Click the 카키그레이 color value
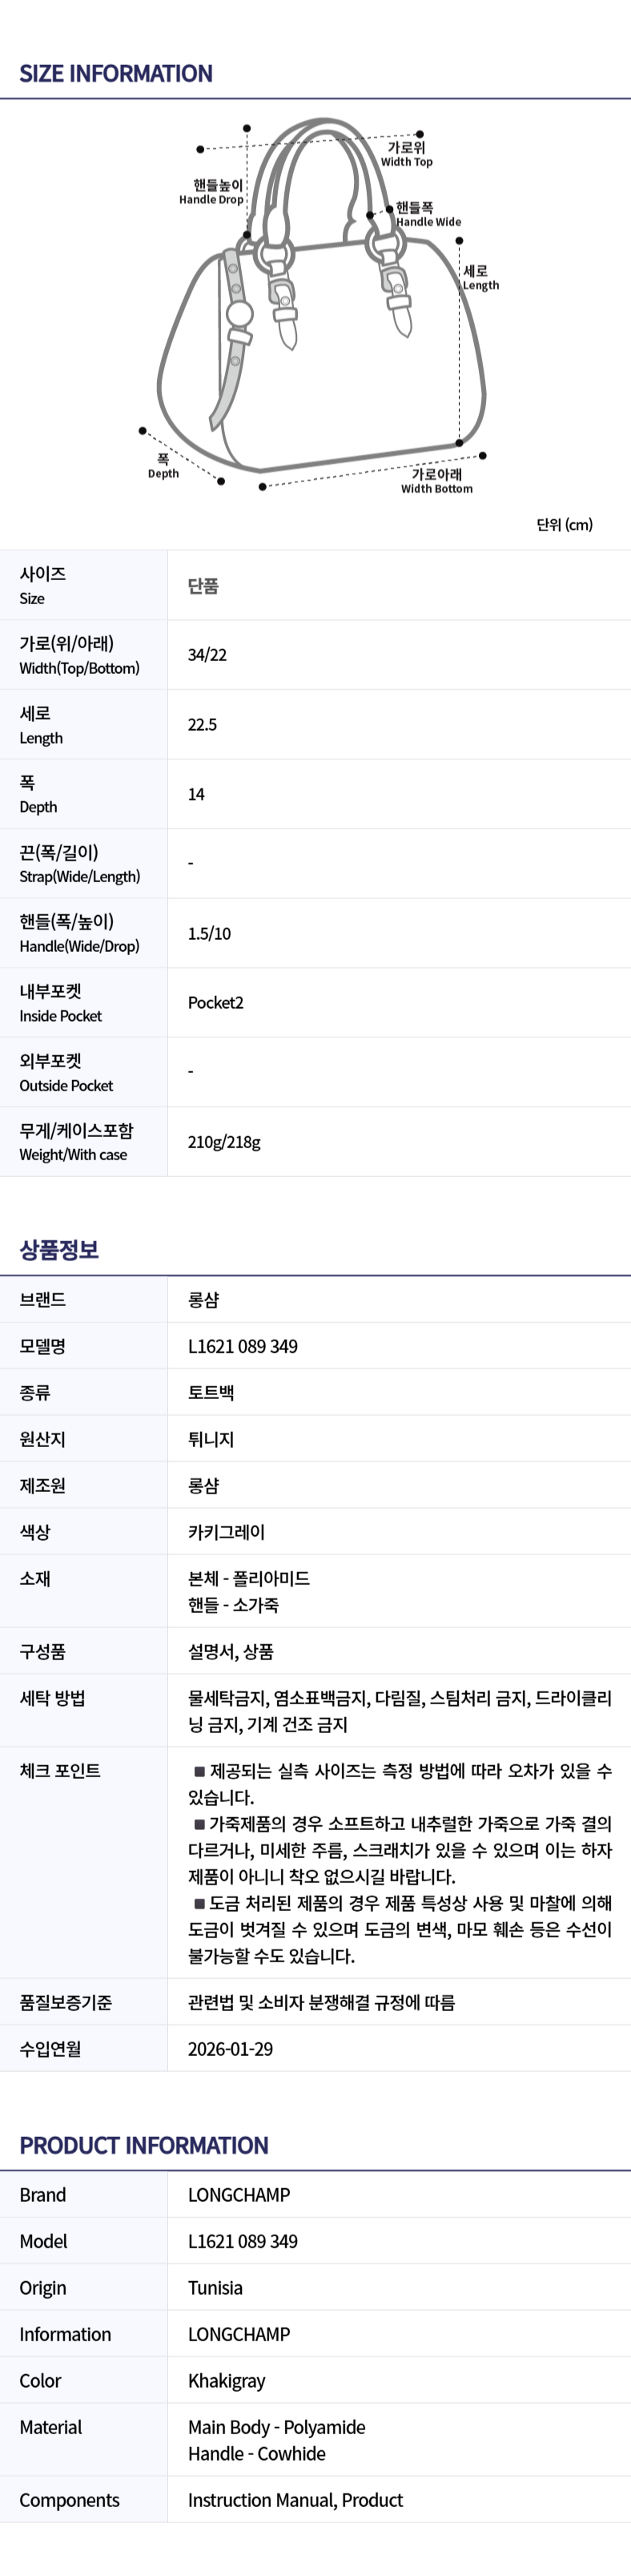This screenshot has width=631, height=2576. click(x=226, y=1532)
